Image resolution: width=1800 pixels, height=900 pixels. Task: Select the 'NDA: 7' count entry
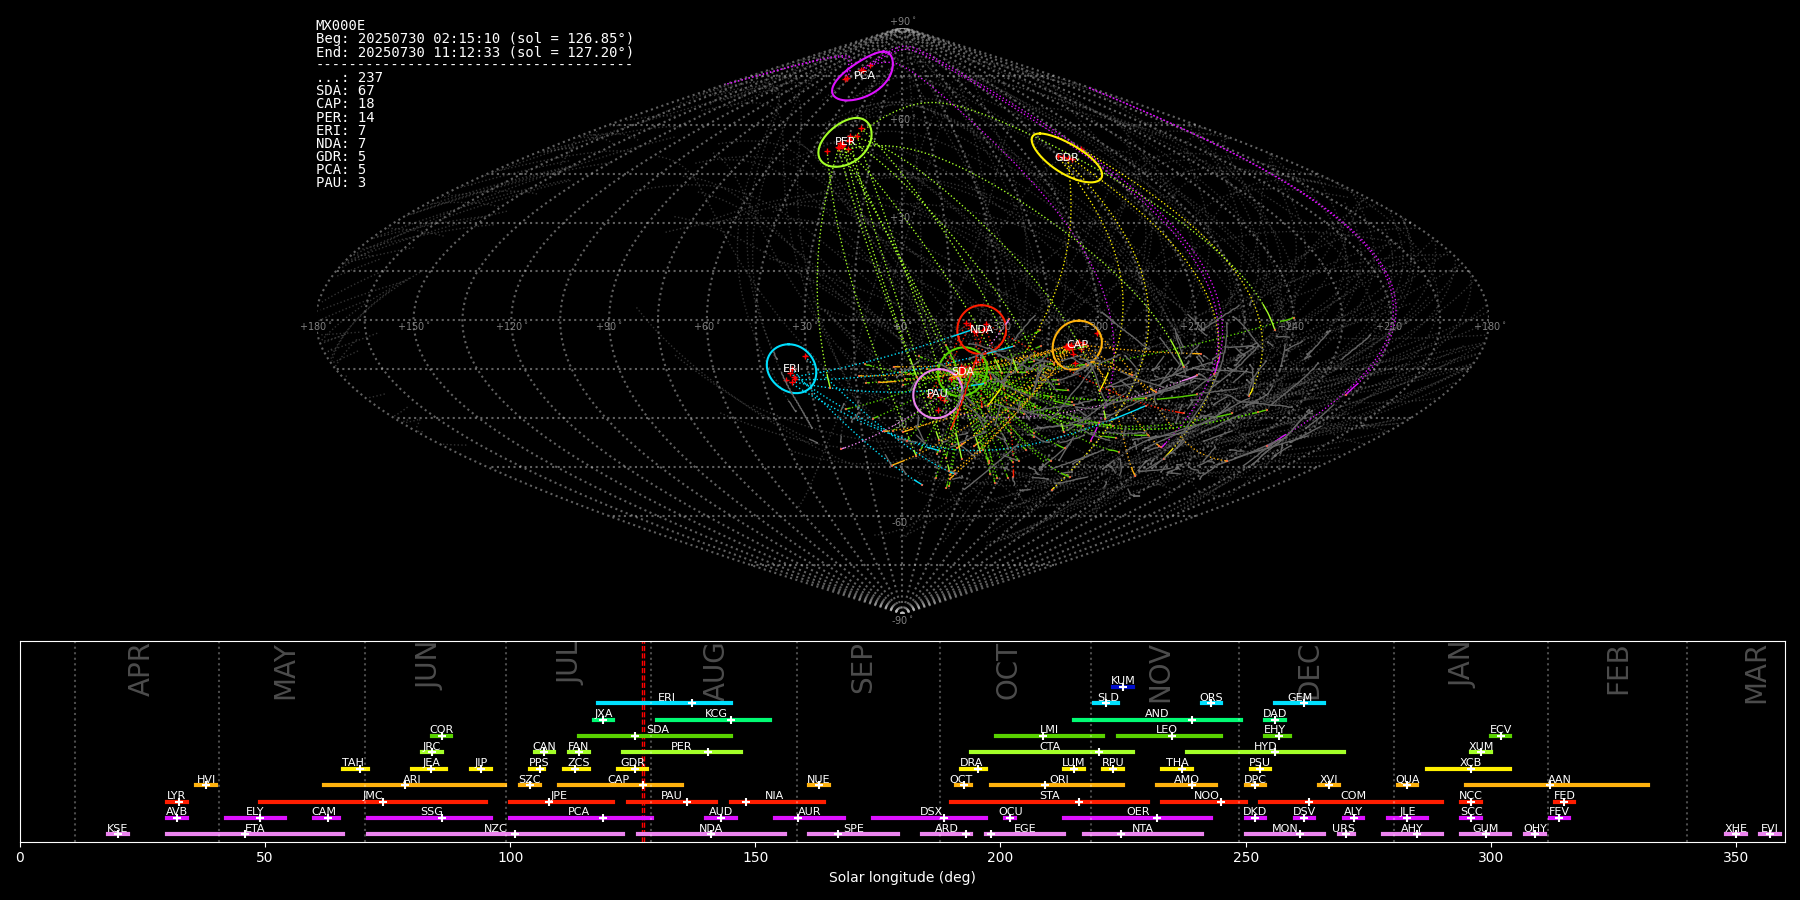[x=341, y=144]
